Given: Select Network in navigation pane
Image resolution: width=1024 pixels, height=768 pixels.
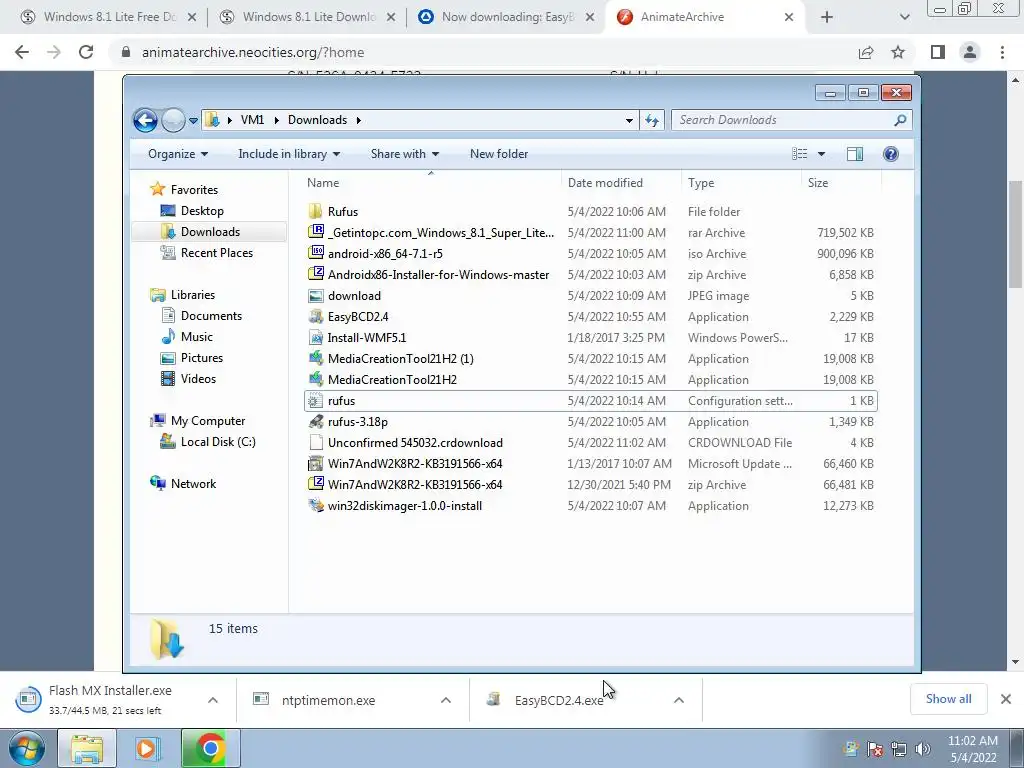Looking at the screenshot, I should click(193, 484).
